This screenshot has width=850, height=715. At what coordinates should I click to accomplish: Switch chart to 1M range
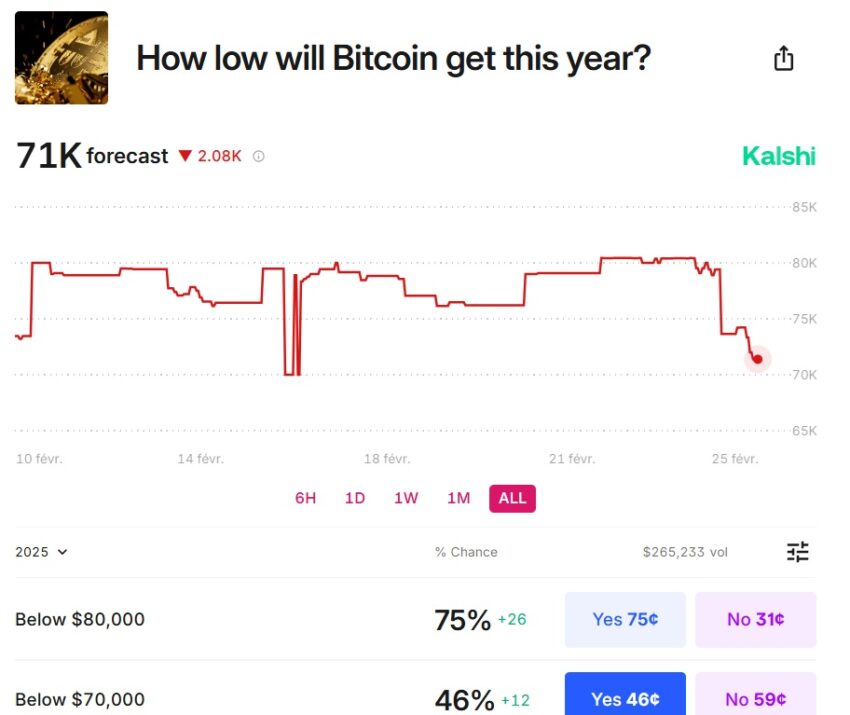459,498
